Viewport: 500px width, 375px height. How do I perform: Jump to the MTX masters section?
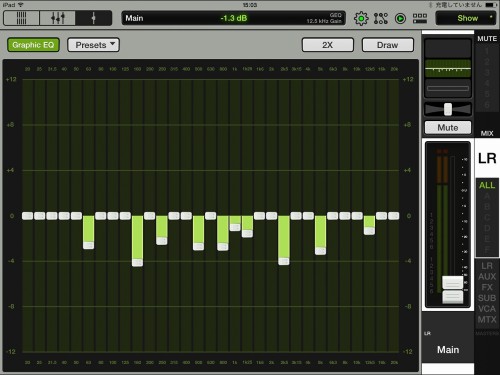point(487,320)
